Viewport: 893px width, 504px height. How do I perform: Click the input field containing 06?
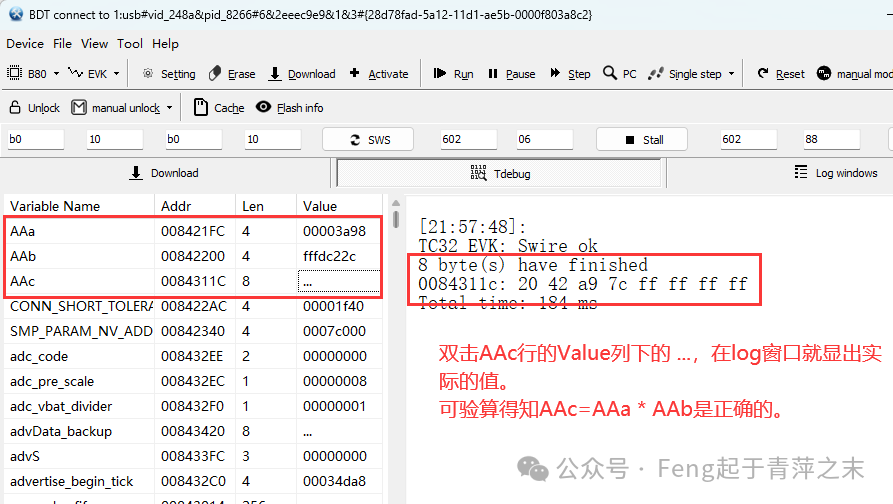544,140
